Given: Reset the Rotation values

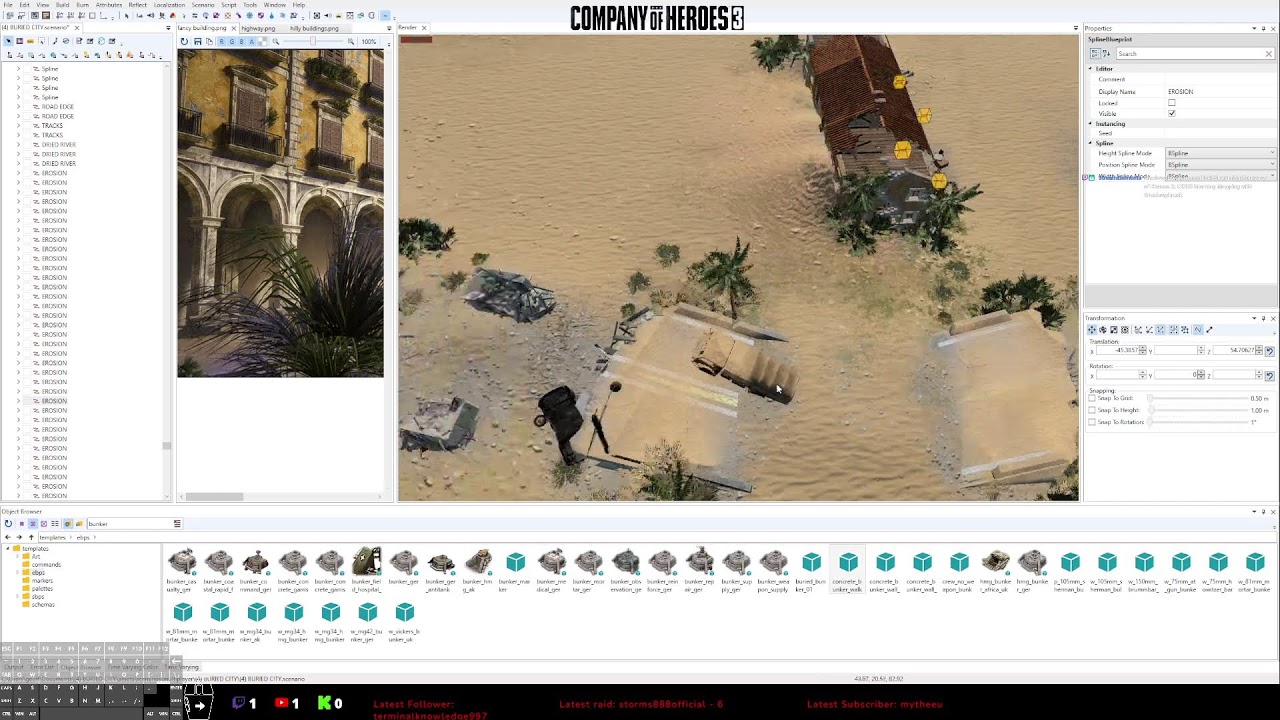Looking at the screenshot, I should point(1270,375).
